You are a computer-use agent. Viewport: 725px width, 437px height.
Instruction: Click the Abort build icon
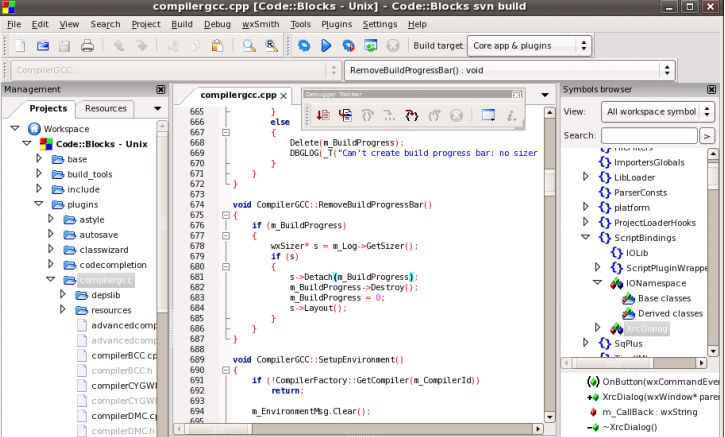(393, 45)
